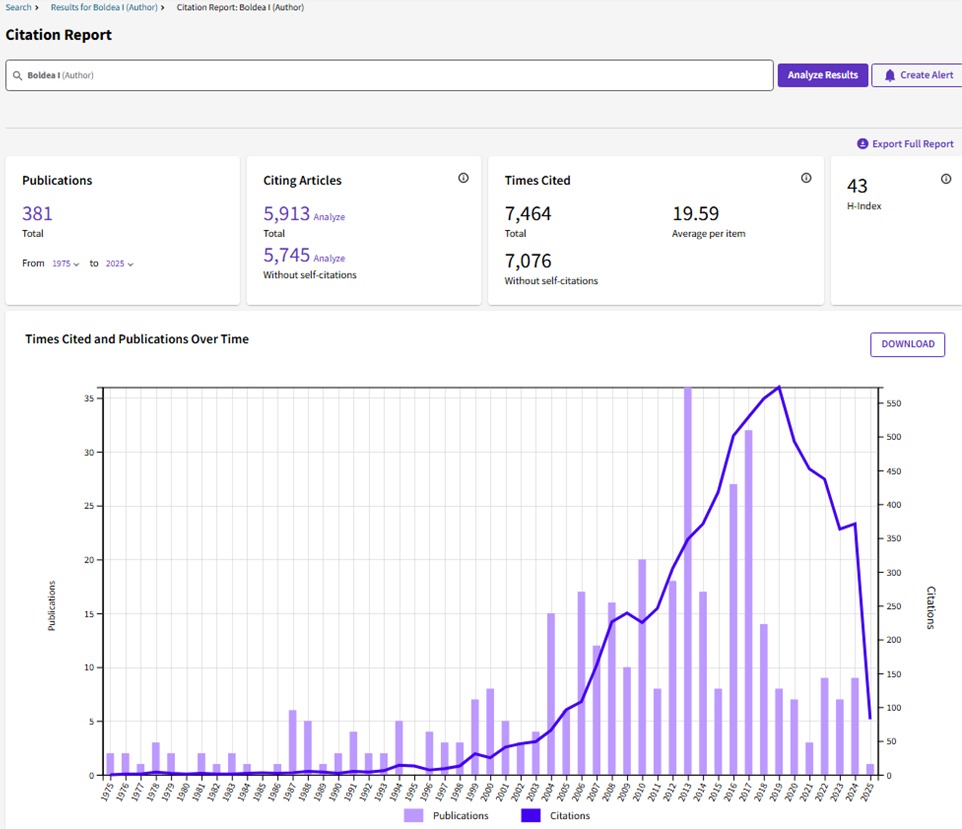Expand the From year 1975 dropdown

point(66,264)
